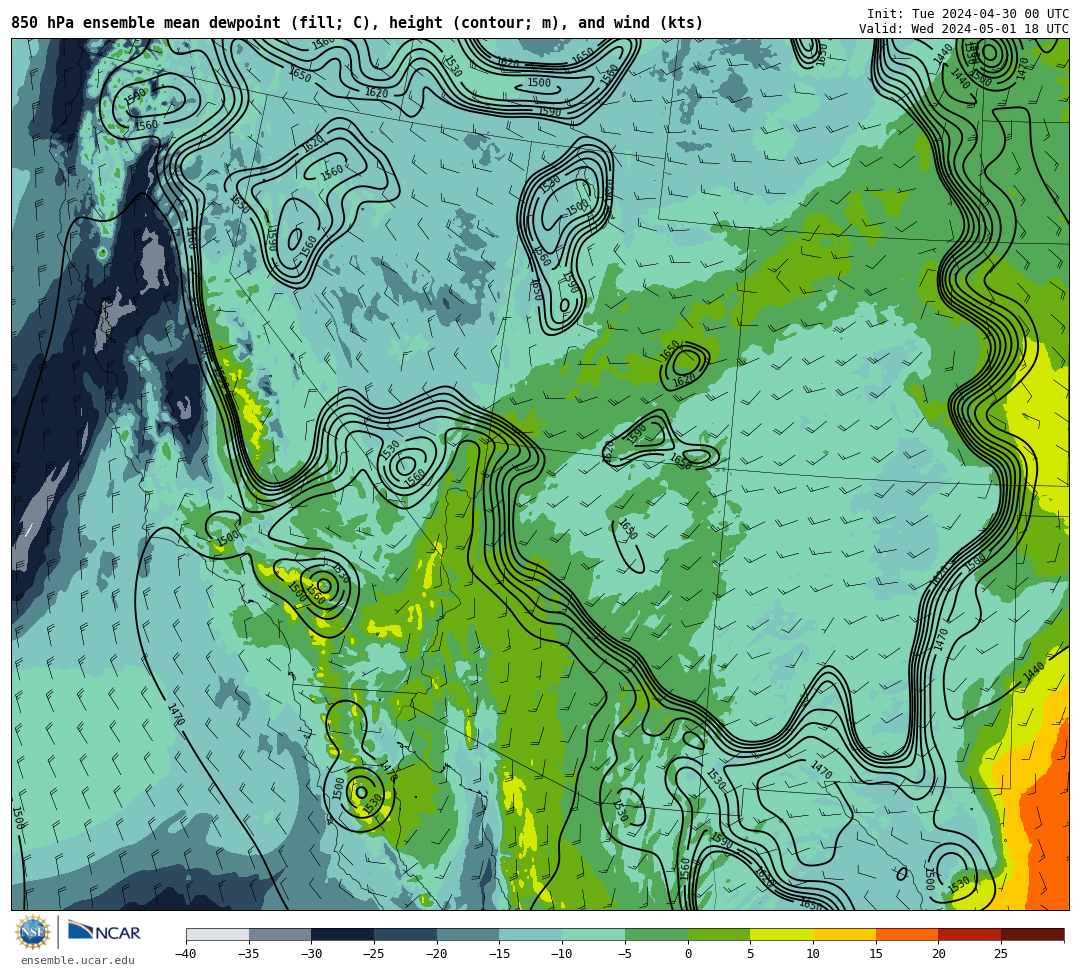Viewport: 1080px width, 973px height.
Task: Pick the dark red 20 to 25 swatch
Action: coord(970,934)
